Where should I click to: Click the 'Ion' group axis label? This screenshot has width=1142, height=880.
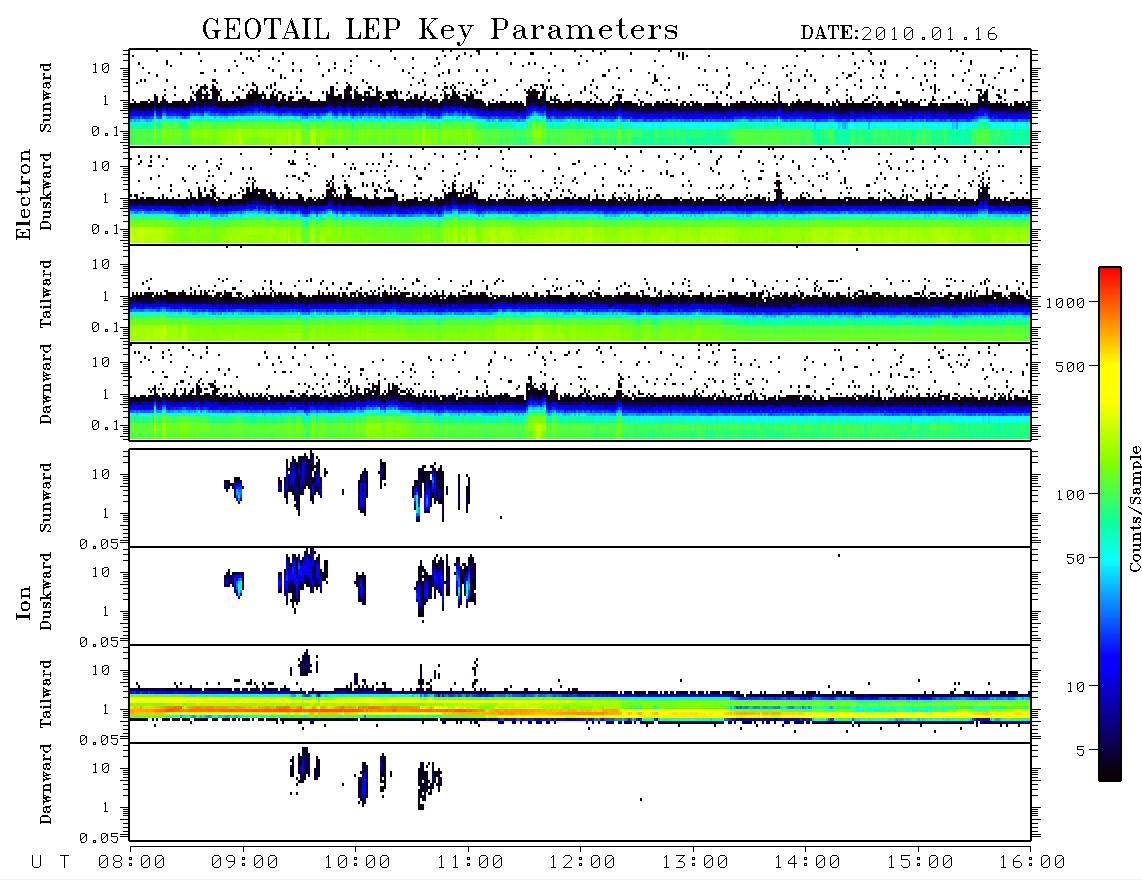coord(24,602)
